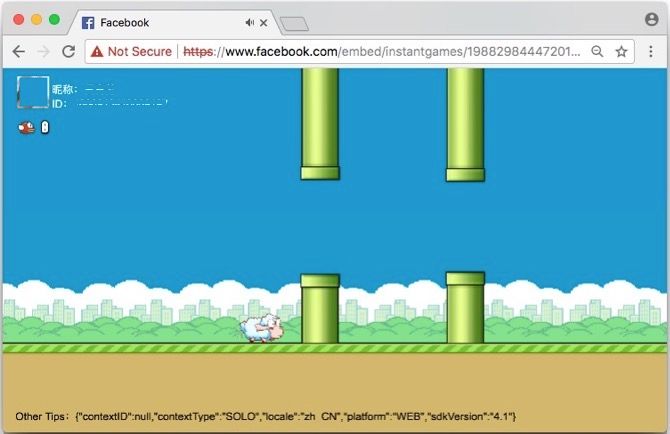
Task: Mute the Facebook tab audio icon
Action: click(x=250, y=22)
